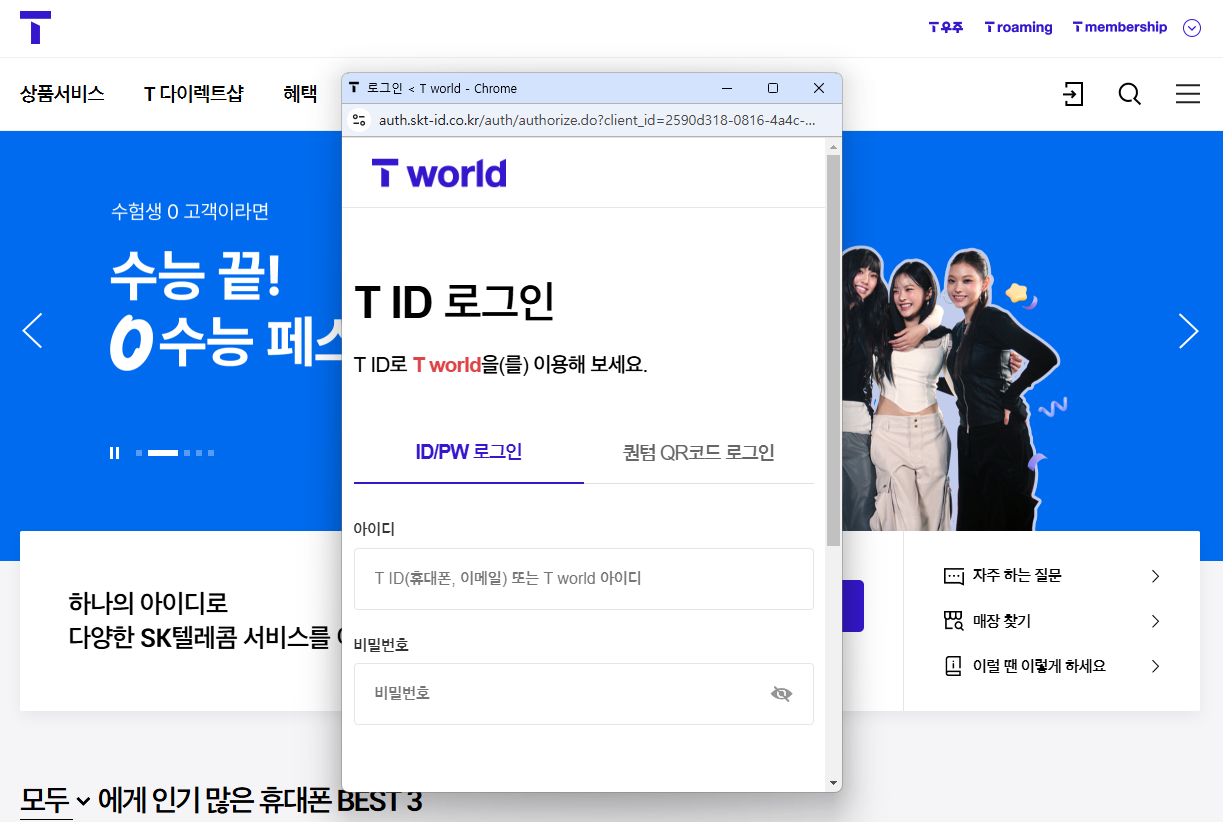Open the T roaming link

1019,28
